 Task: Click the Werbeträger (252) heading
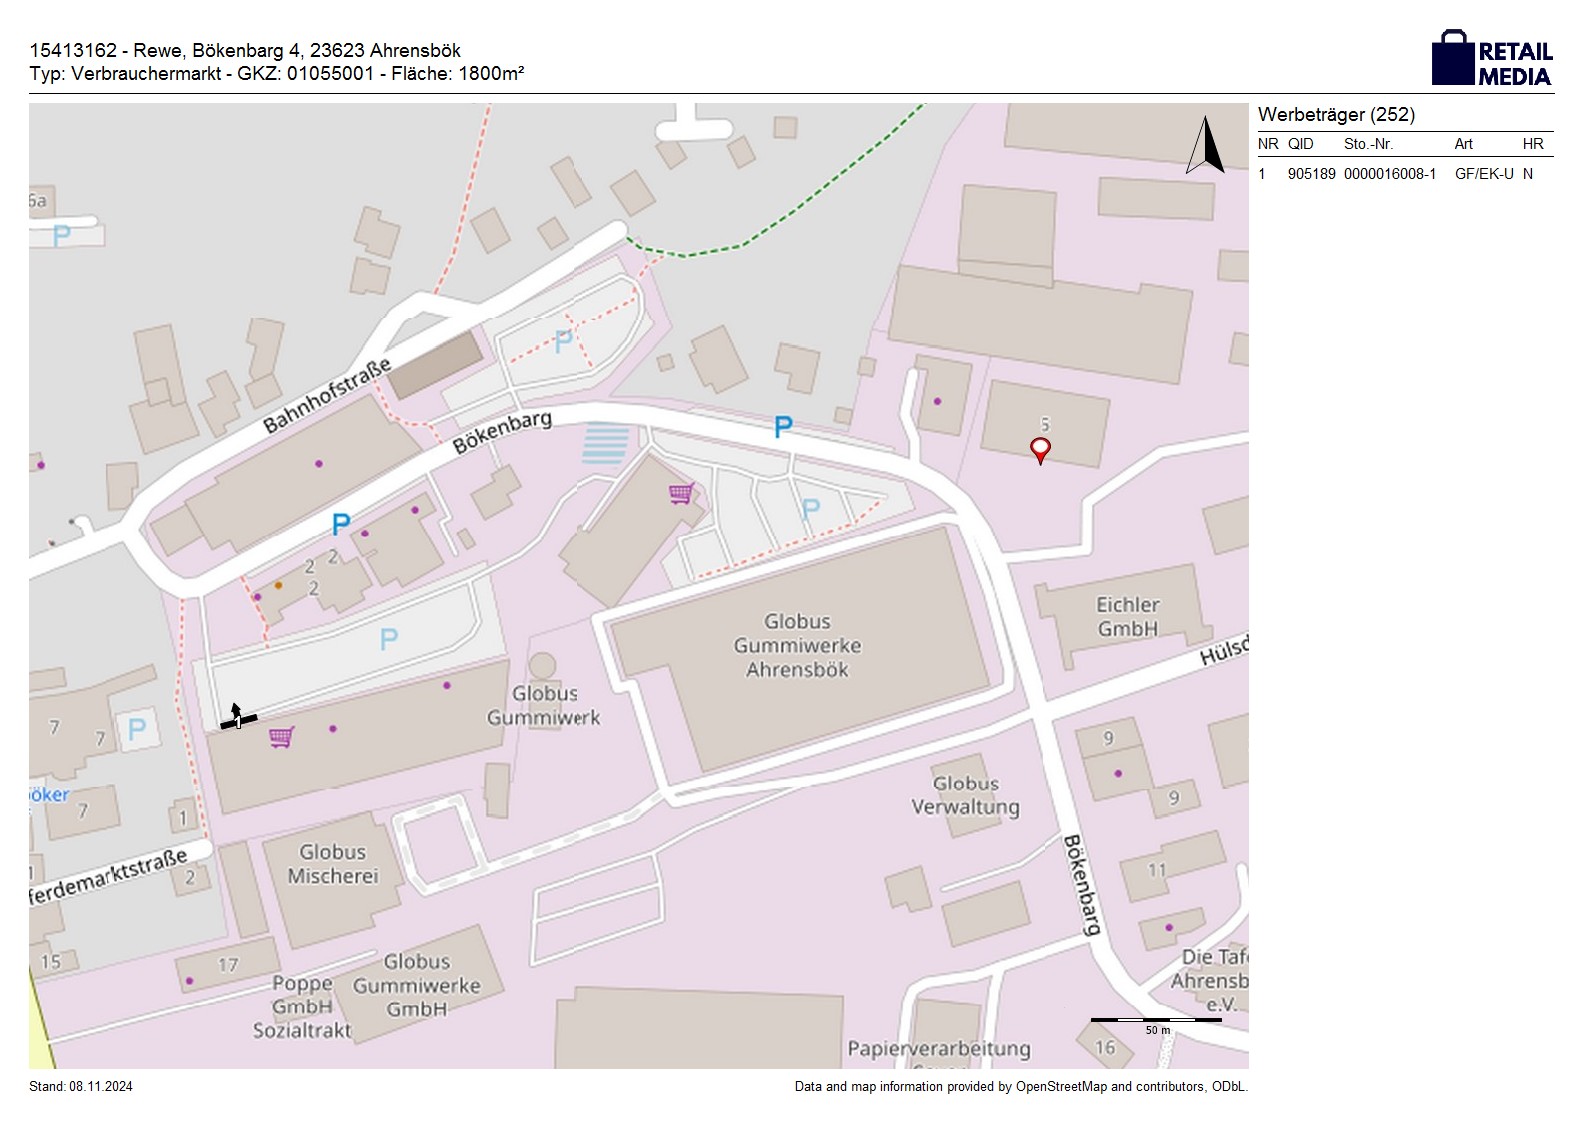(1336, 115)
